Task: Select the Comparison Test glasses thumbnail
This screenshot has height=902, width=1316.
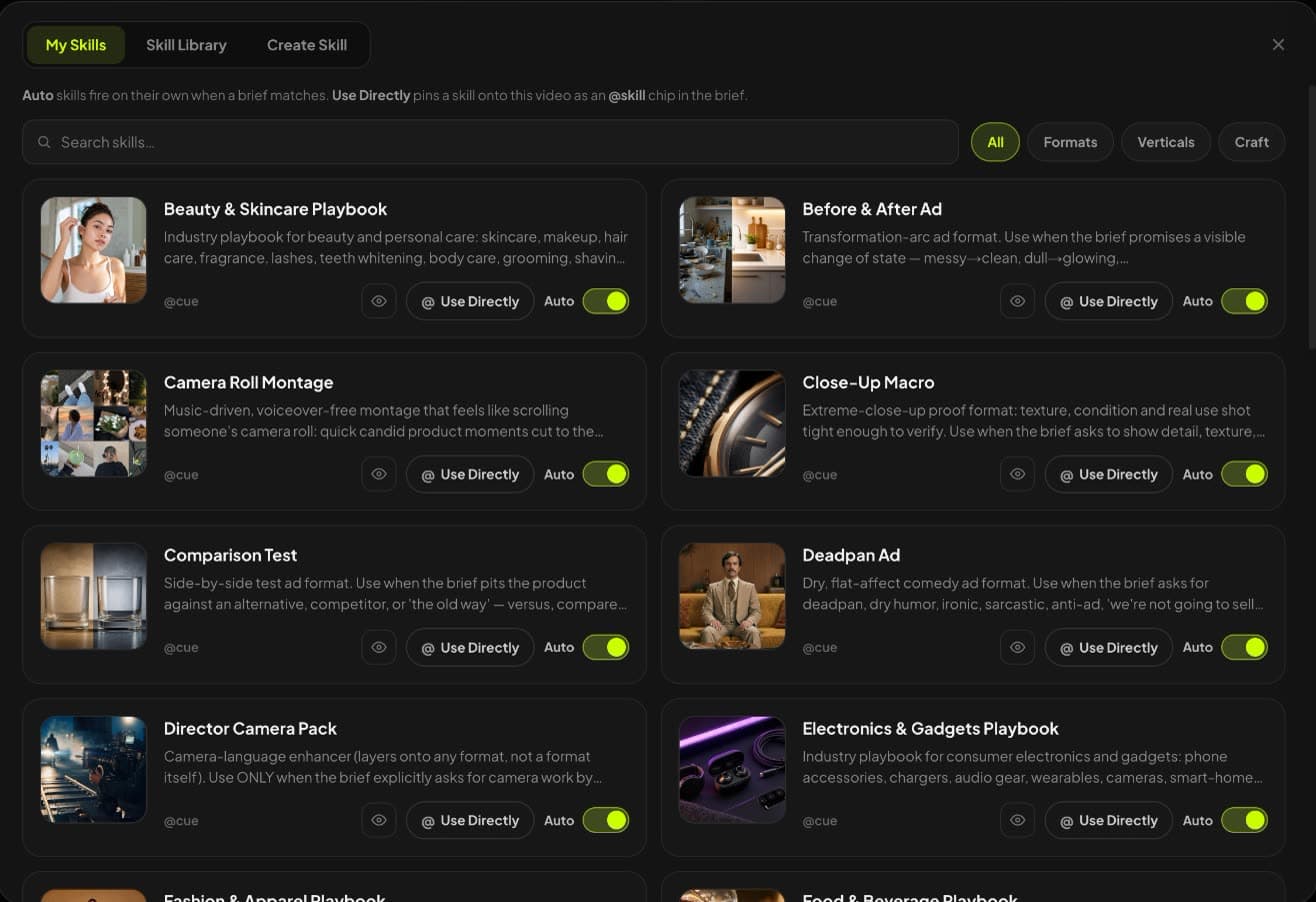Action: tap(93, 596)
